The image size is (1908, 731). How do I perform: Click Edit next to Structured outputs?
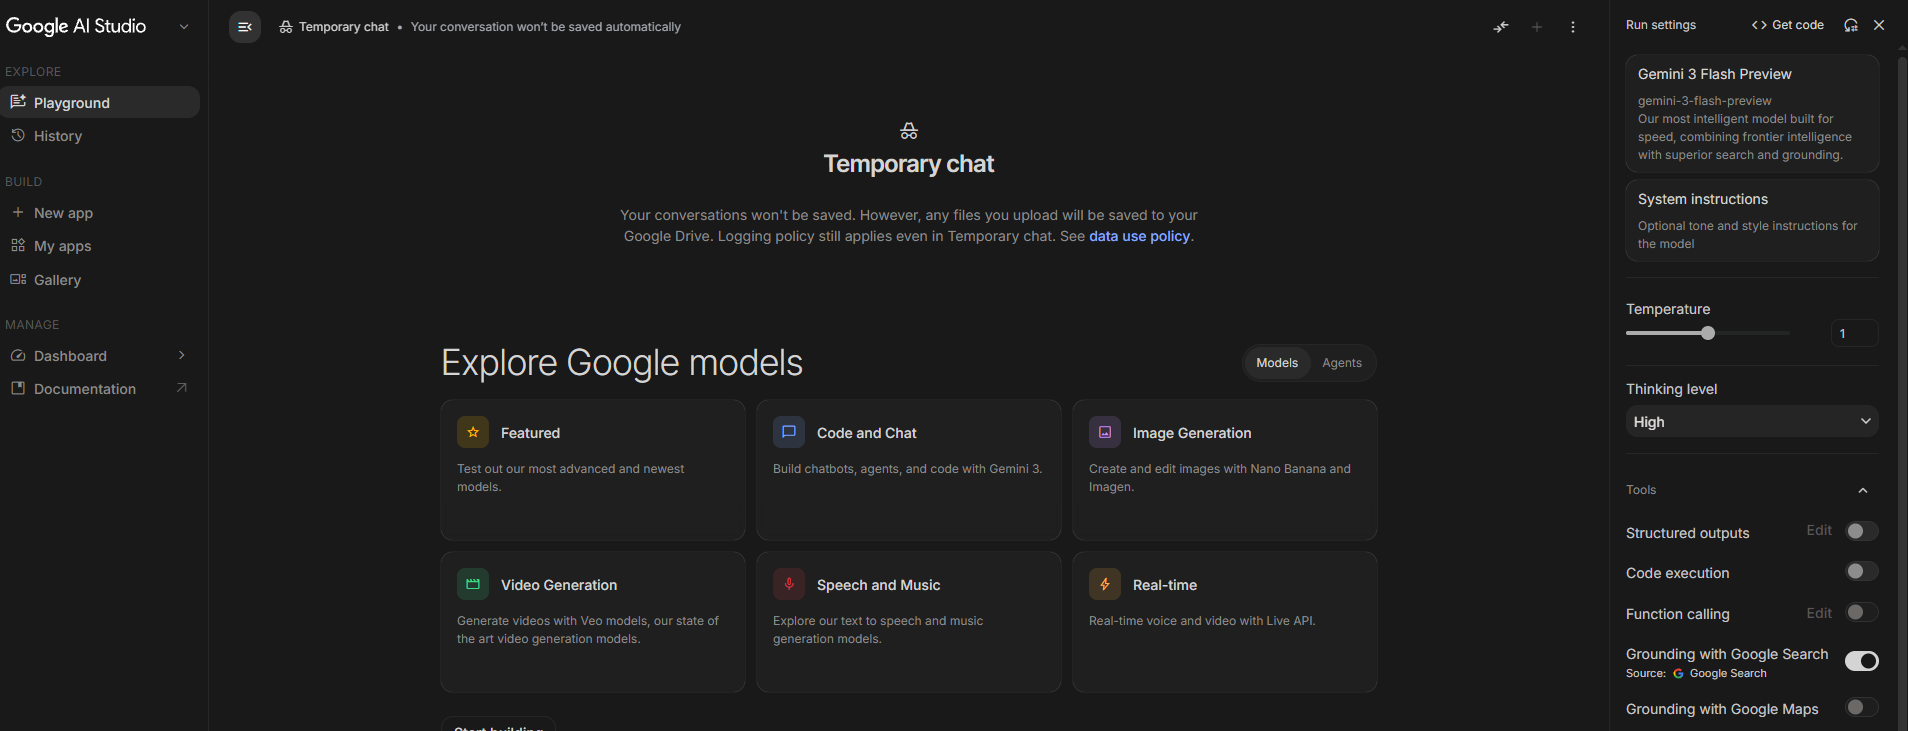1819,530
